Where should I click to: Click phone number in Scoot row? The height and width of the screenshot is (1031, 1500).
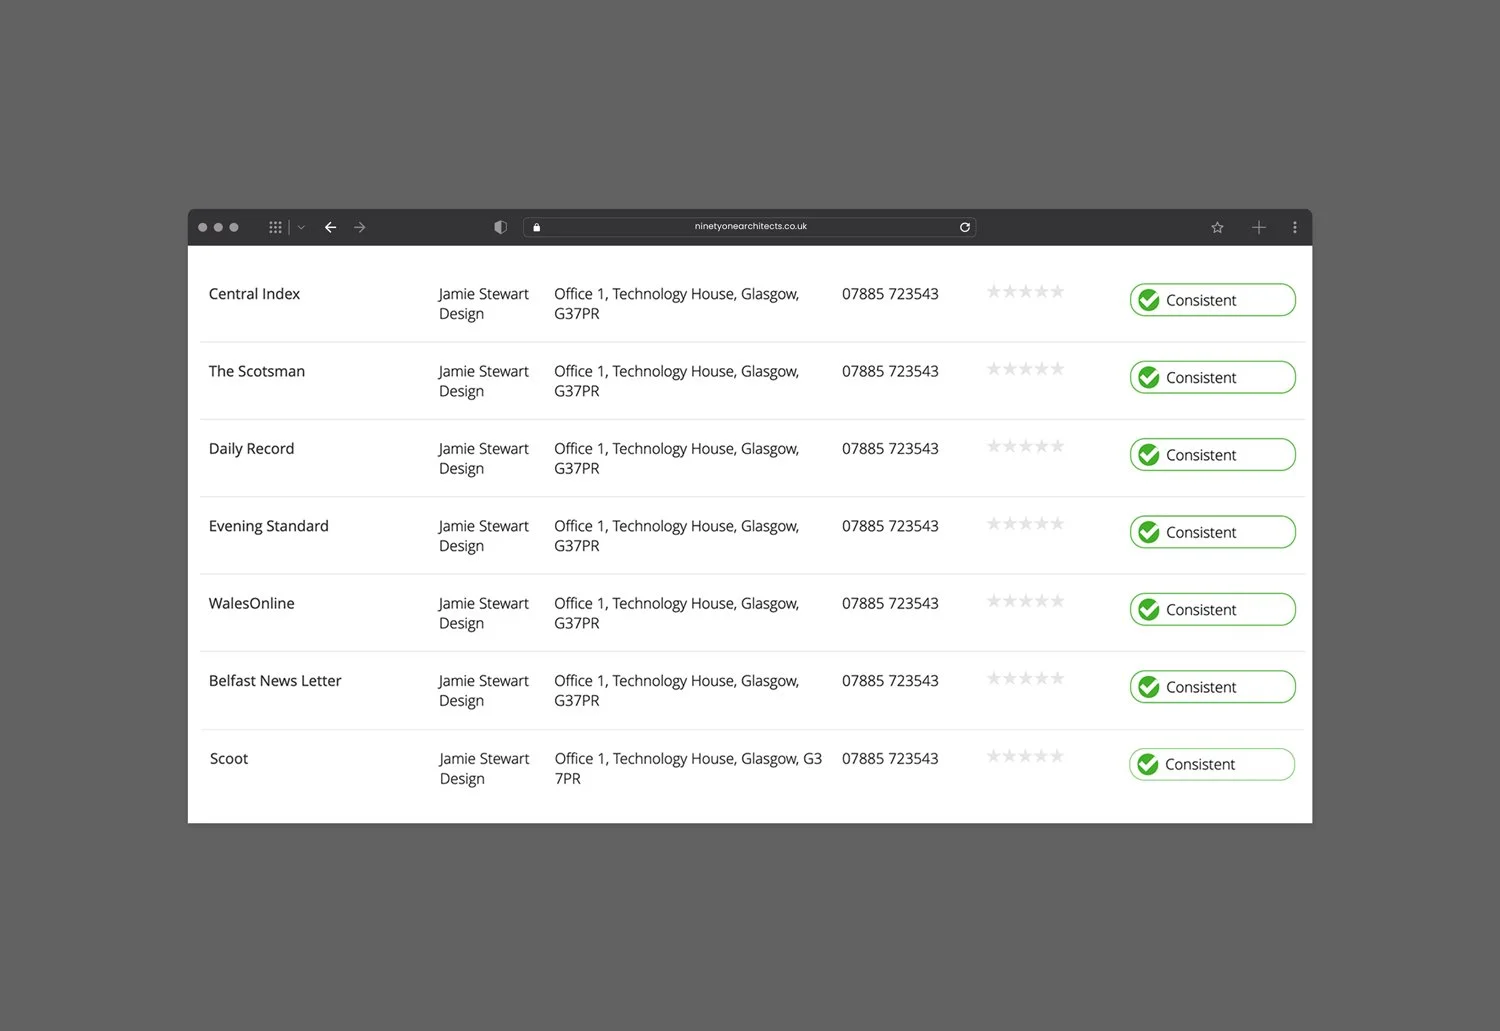(x=890, y=759)
